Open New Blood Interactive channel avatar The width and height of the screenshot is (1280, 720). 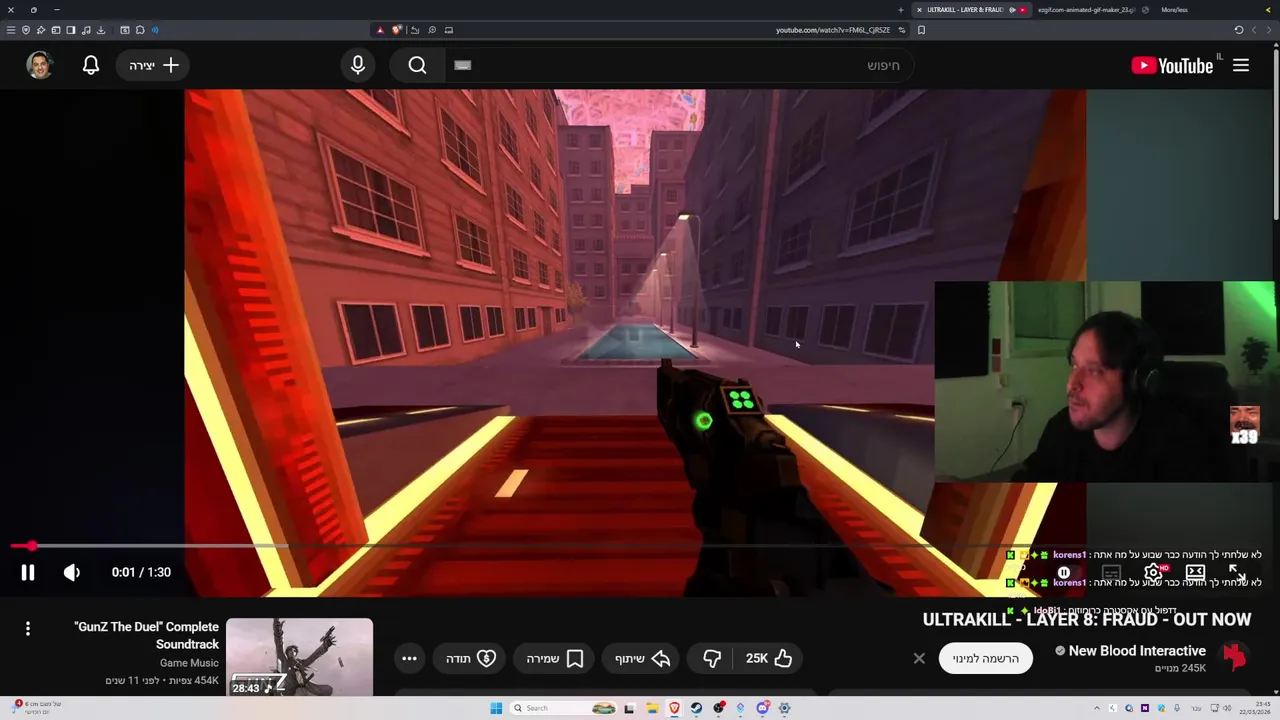pos(1234,657)
